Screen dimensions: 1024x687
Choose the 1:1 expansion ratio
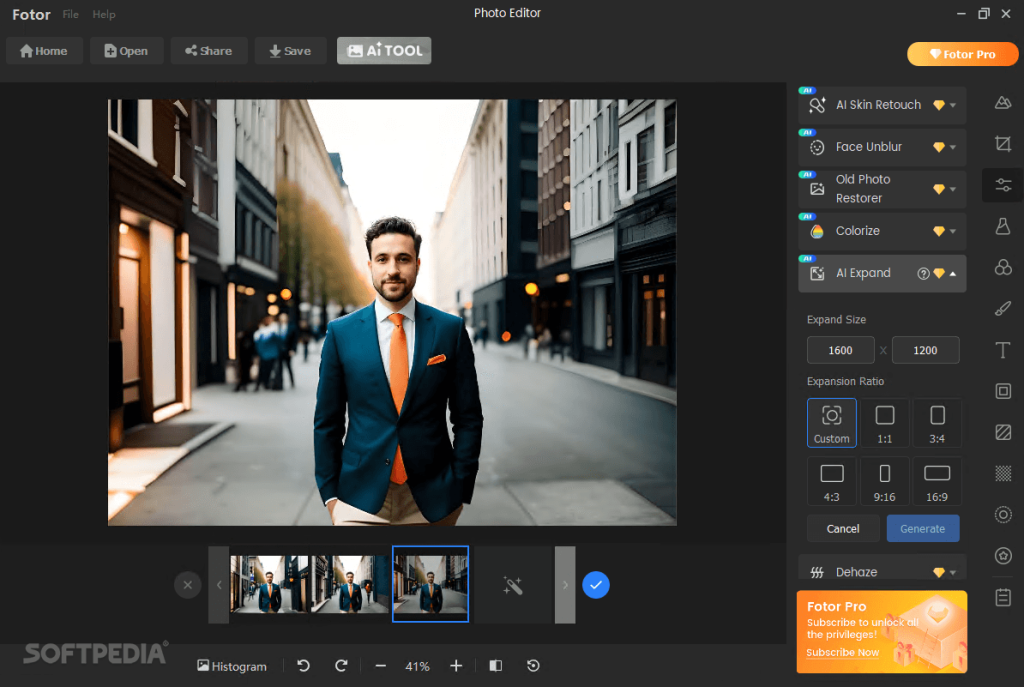[885, 423]
